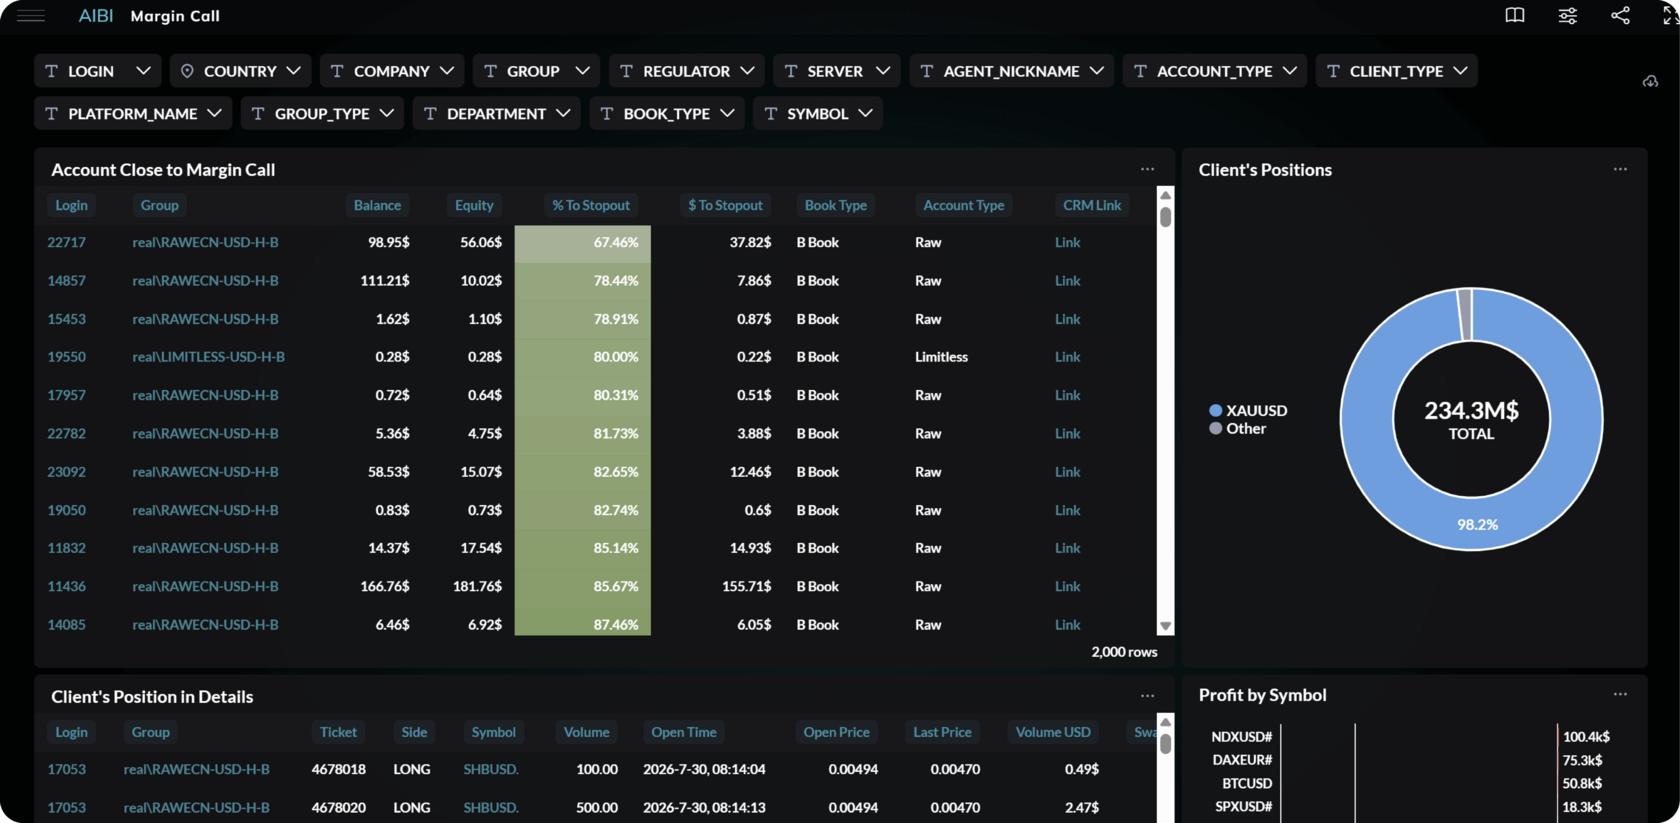Open CRM Link for login 19550

(1067, 357)
